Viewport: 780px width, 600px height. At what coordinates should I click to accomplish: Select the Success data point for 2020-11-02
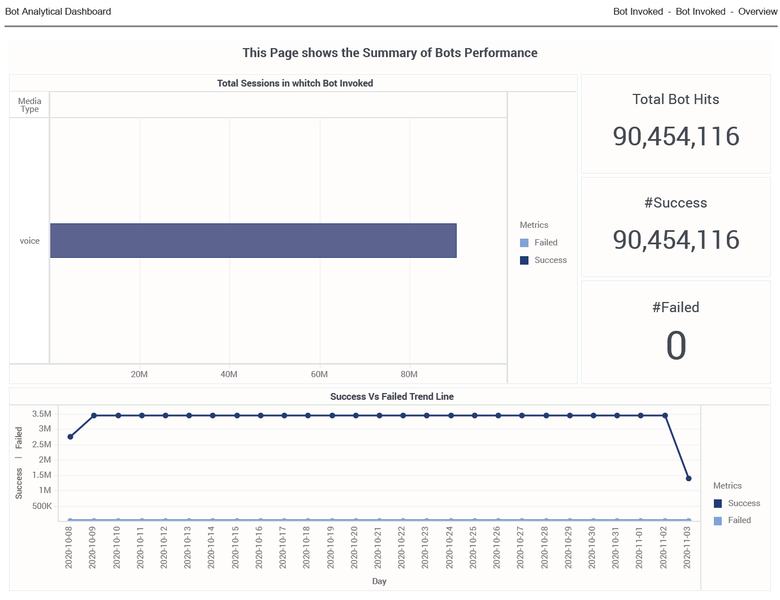click(665, 415)
